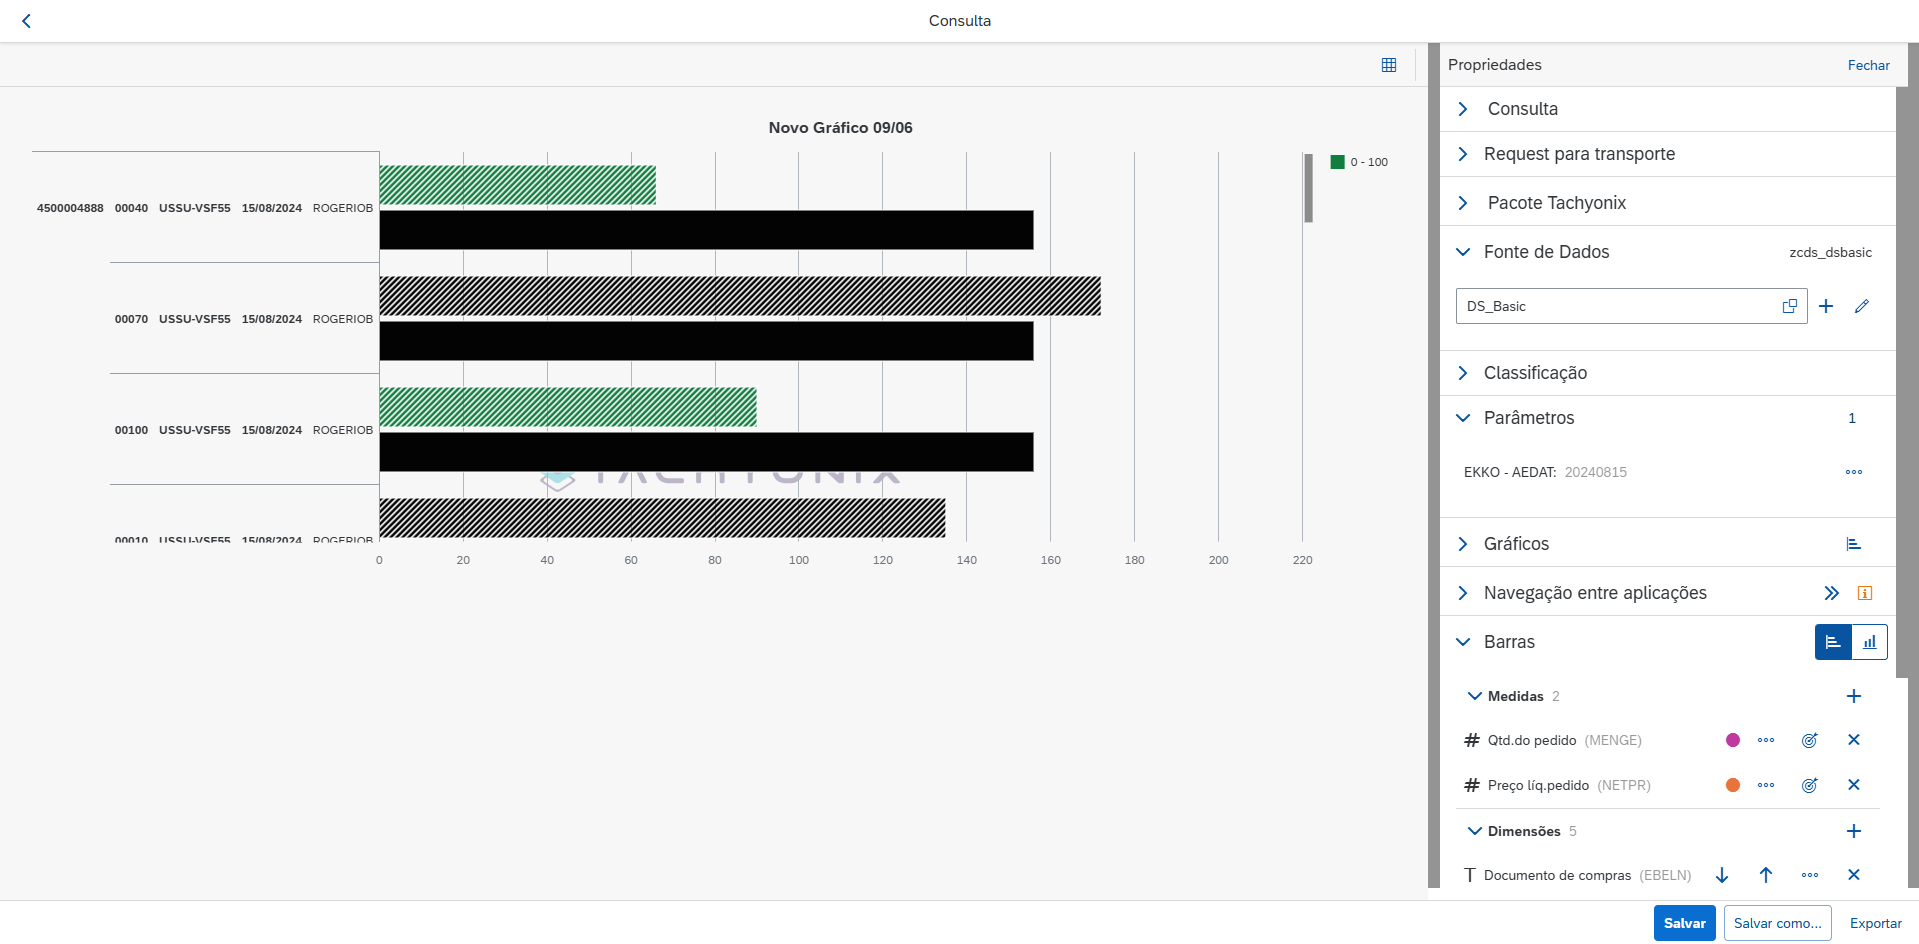Expand the Consulta section
Image resolution: width=1919 pixels, height=944 pixels.
pyautogui.click(x=1463, y=109)
